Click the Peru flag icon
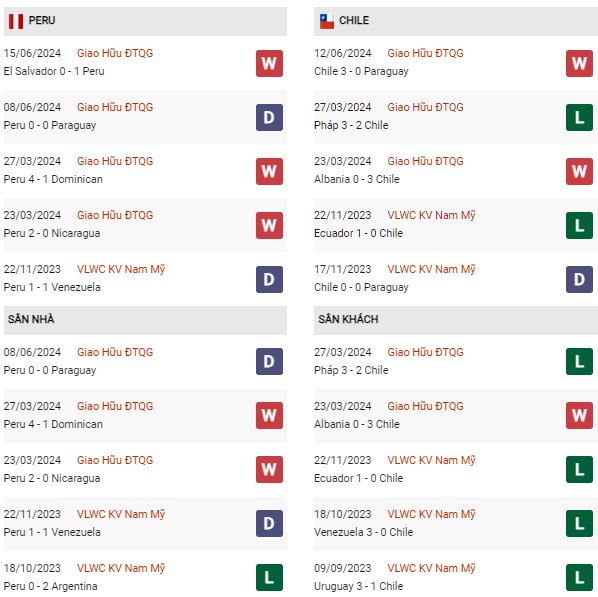598x597 pixels. coord(16,21)
